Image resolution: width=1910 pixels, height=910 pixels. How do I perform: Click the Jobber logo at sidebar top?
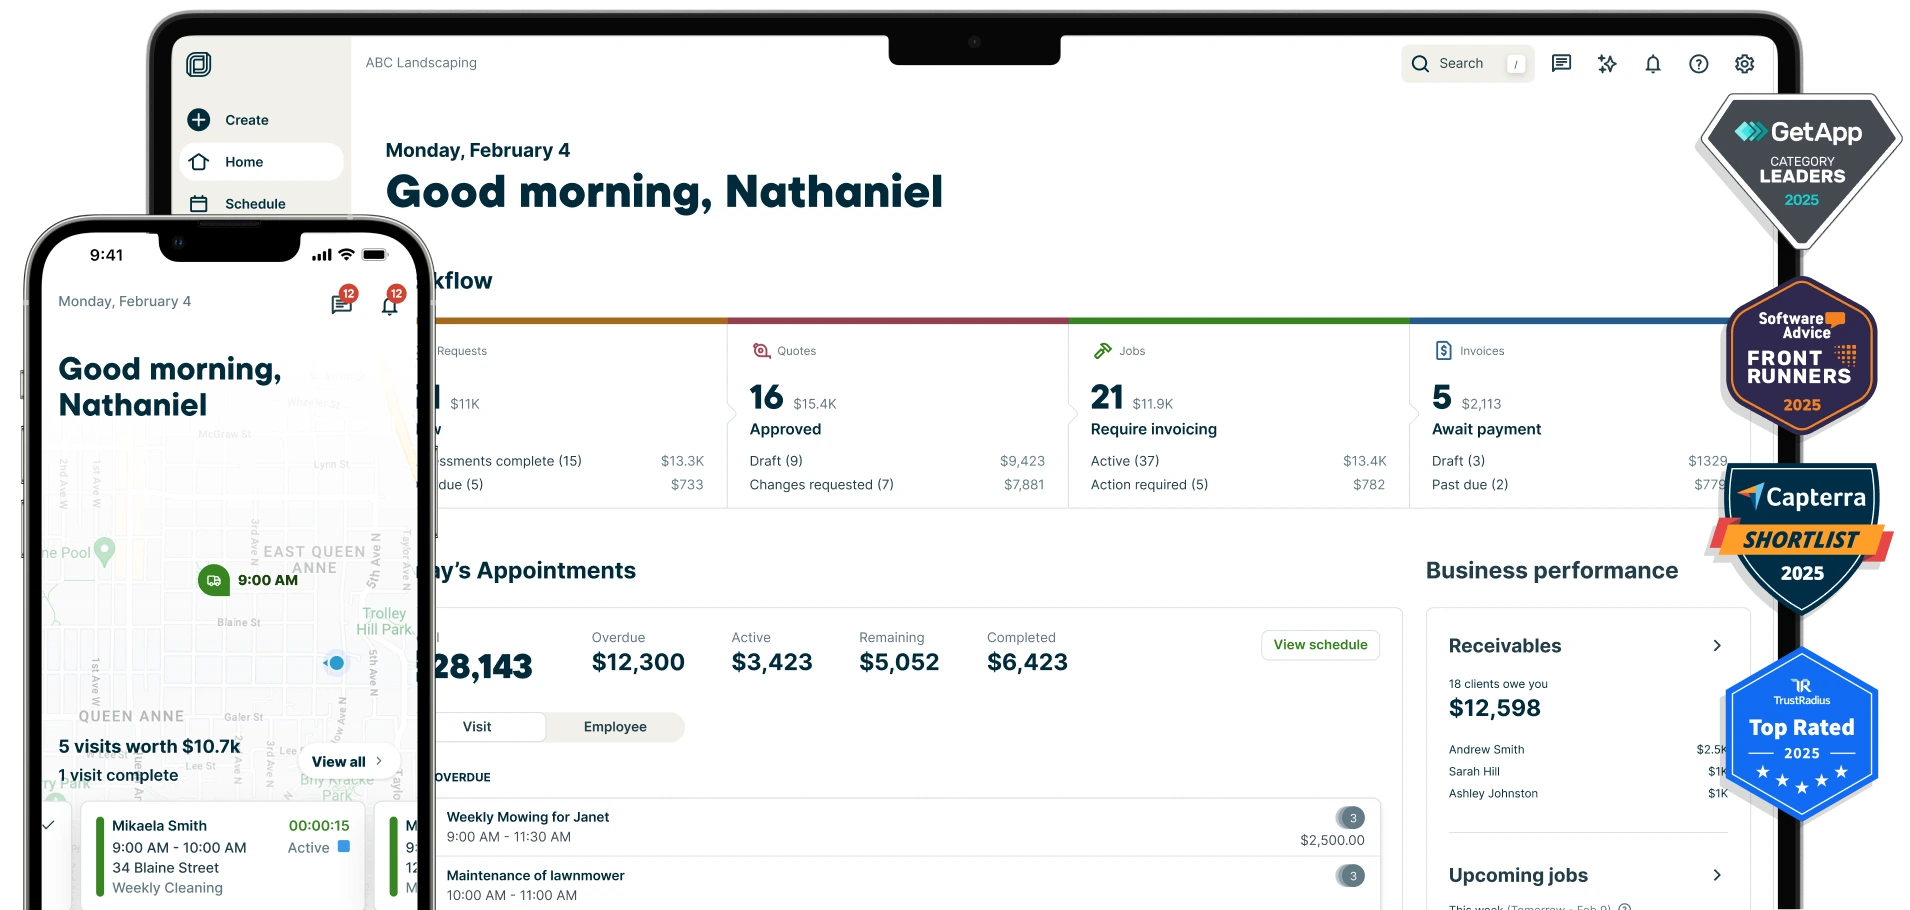pos(199,63)
